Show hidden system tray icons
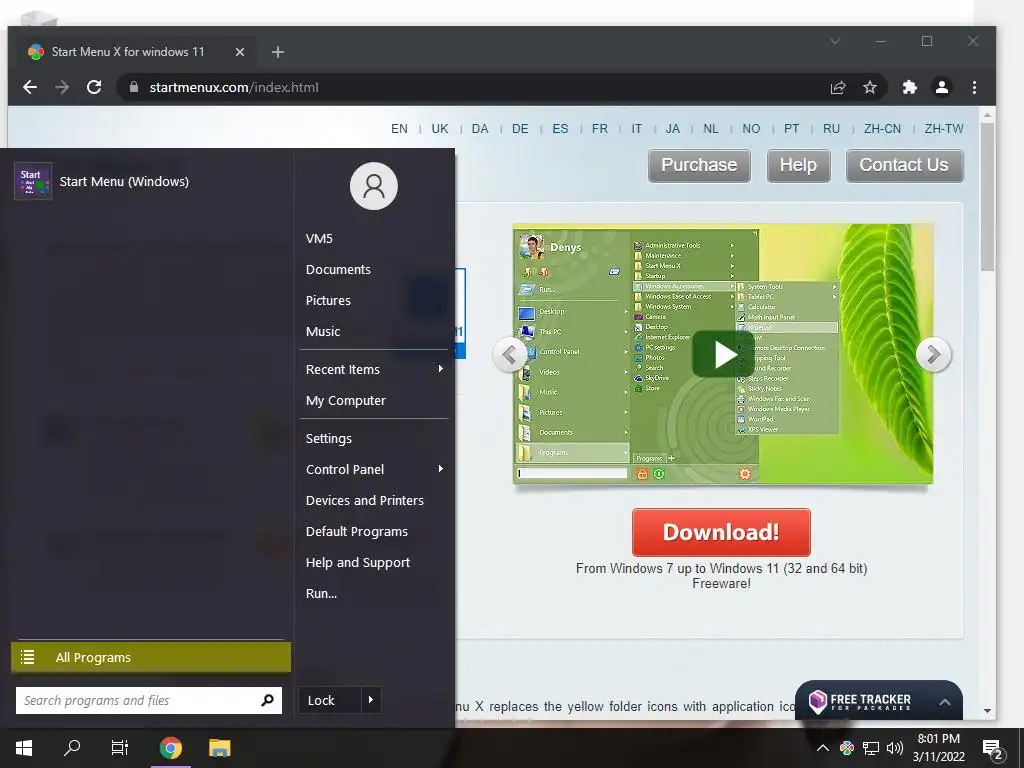The width and height of the screenshot is (1024, 768). tap(823, 748)
